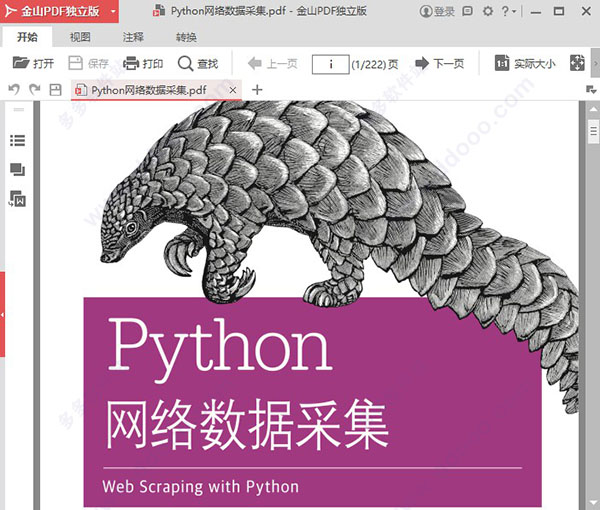Click the vertical scrollbar thumb
The width and height of the screenshot is (600, 510).
[x=593, y=132]
